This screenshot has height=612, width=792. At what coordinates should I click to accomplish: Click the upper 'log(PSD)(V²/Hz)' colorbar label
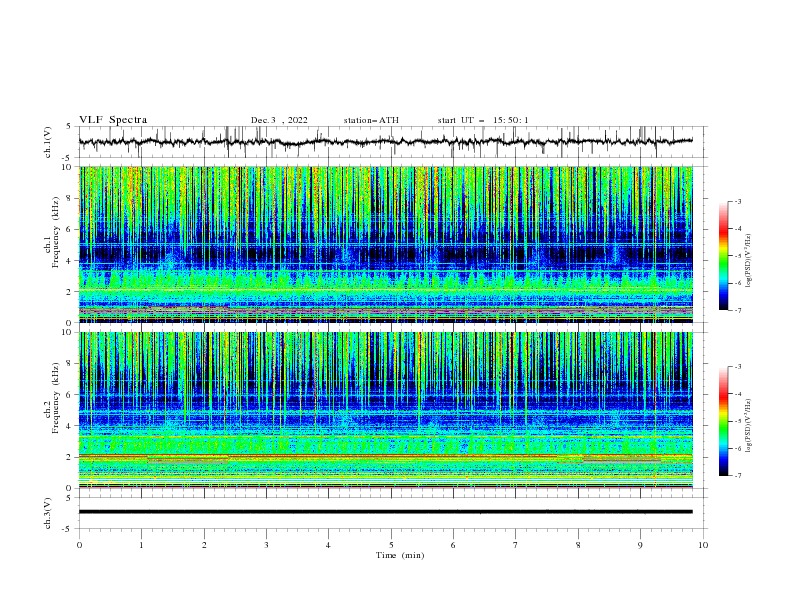[749, 261]
